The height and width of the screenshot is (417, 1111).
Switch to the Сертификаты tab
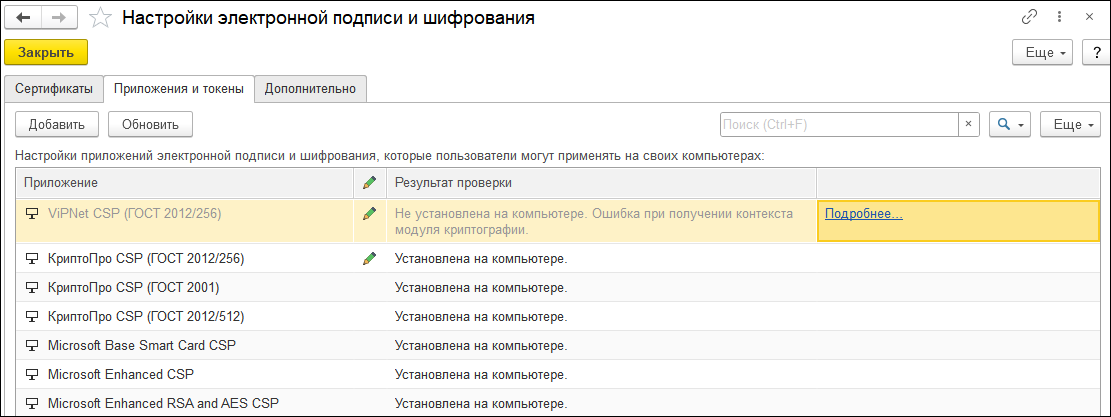click(54, 89)
